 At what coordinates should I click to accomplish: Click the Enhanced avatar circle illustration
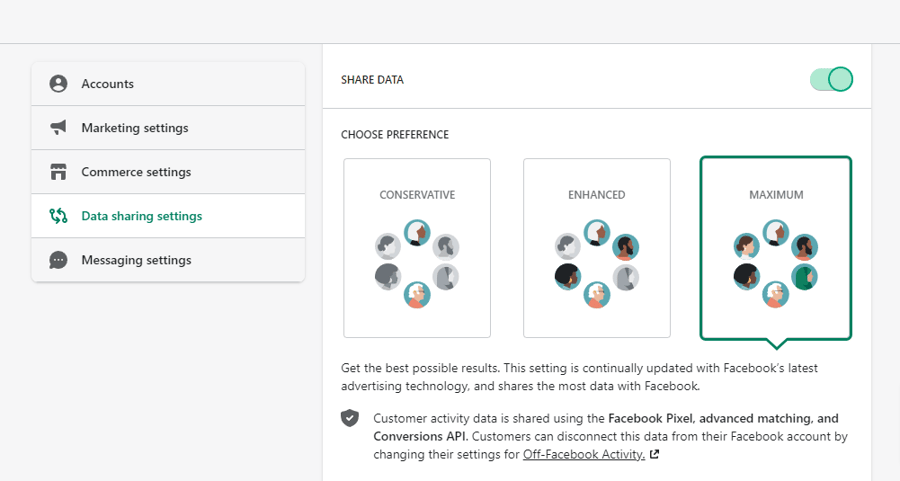(x=597, y=263)
